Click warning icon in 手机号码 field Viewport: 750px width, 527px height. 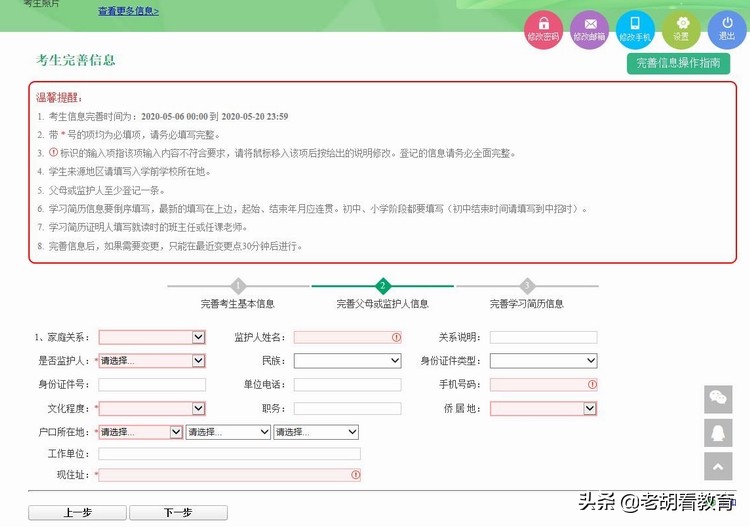(x=592, y=384)
